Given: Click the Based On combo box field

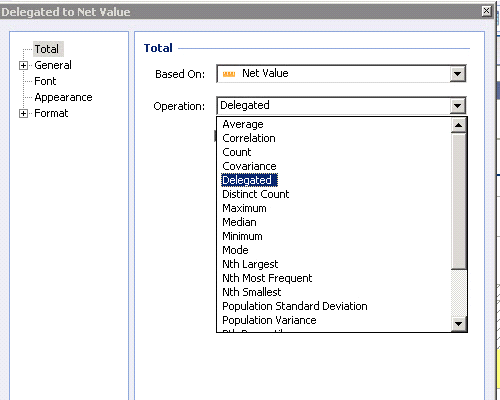Looking at the screenshot, I should 341,73.
